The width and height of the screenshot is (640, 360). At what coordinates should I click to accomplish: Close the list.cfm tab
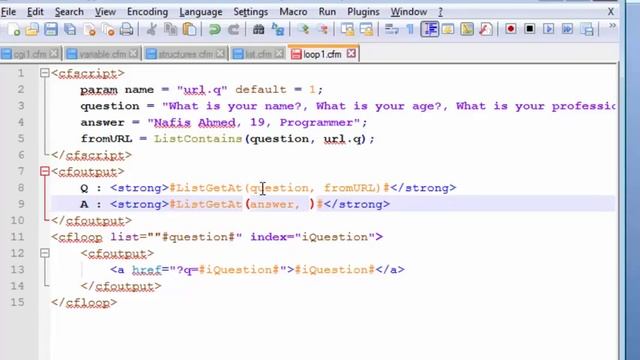pos(279,53)
